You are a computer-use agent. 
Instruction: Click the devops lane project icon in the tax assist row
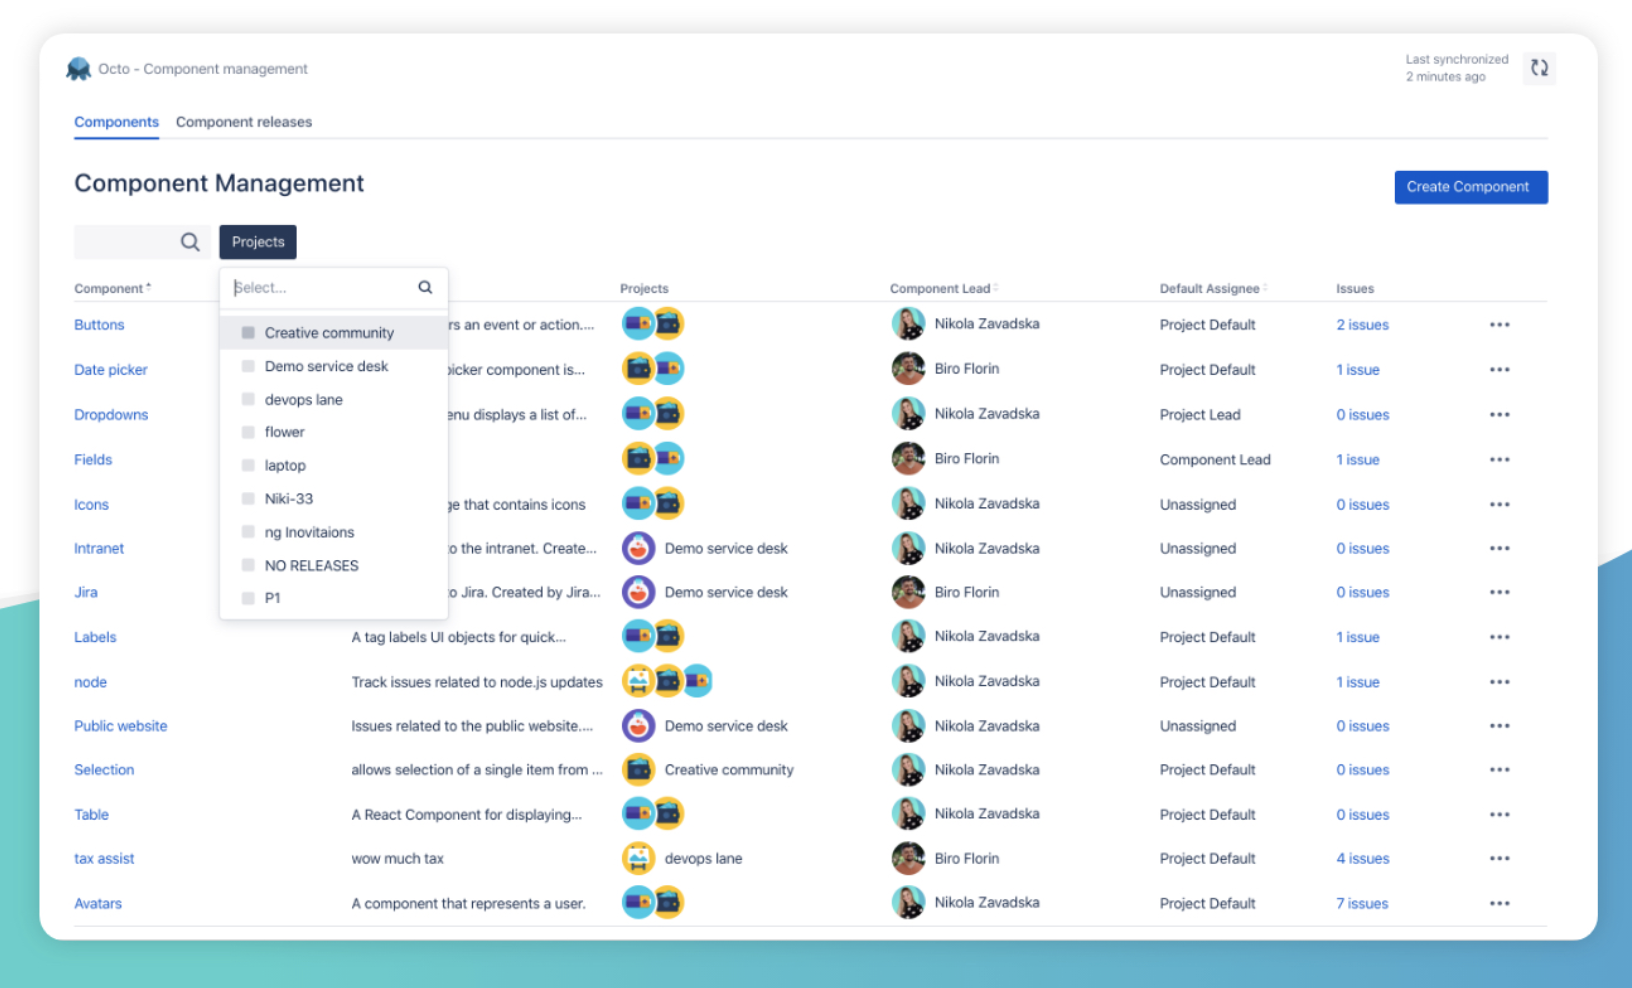tap(638, 858)
